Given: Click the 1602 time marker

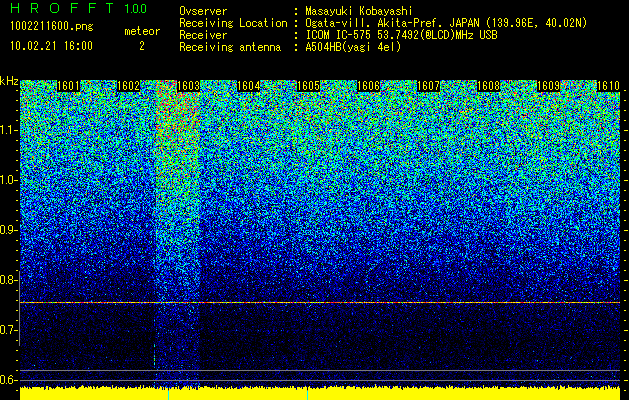Looking at the screenshot, I should 128,86.
